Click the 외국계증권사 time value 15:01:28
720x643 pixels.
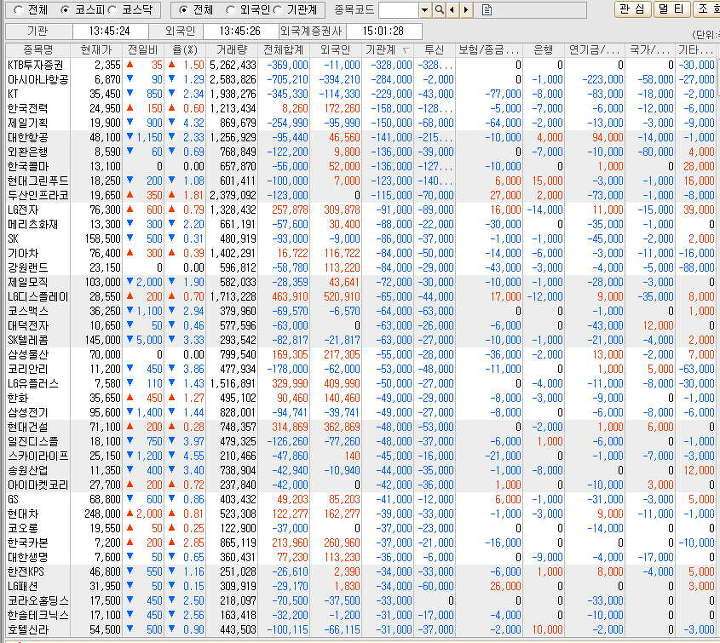[383, 31]
